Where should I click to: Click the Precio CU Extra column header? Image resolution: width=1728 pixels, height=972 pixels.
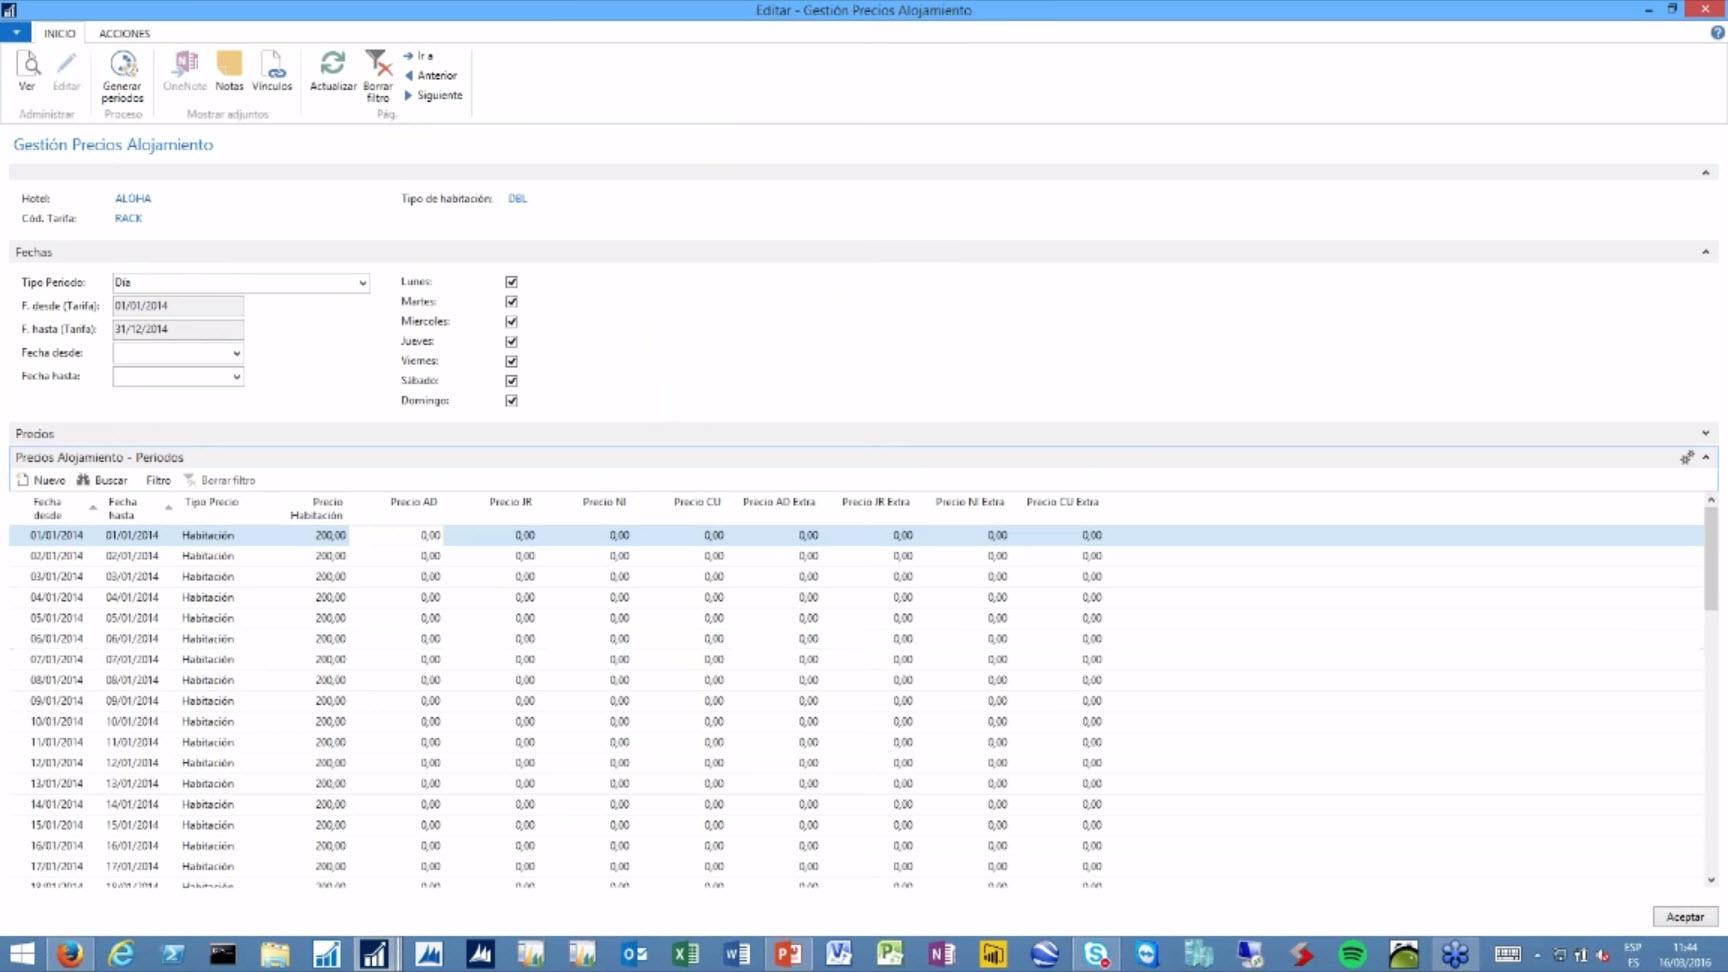coord(1062,502)
